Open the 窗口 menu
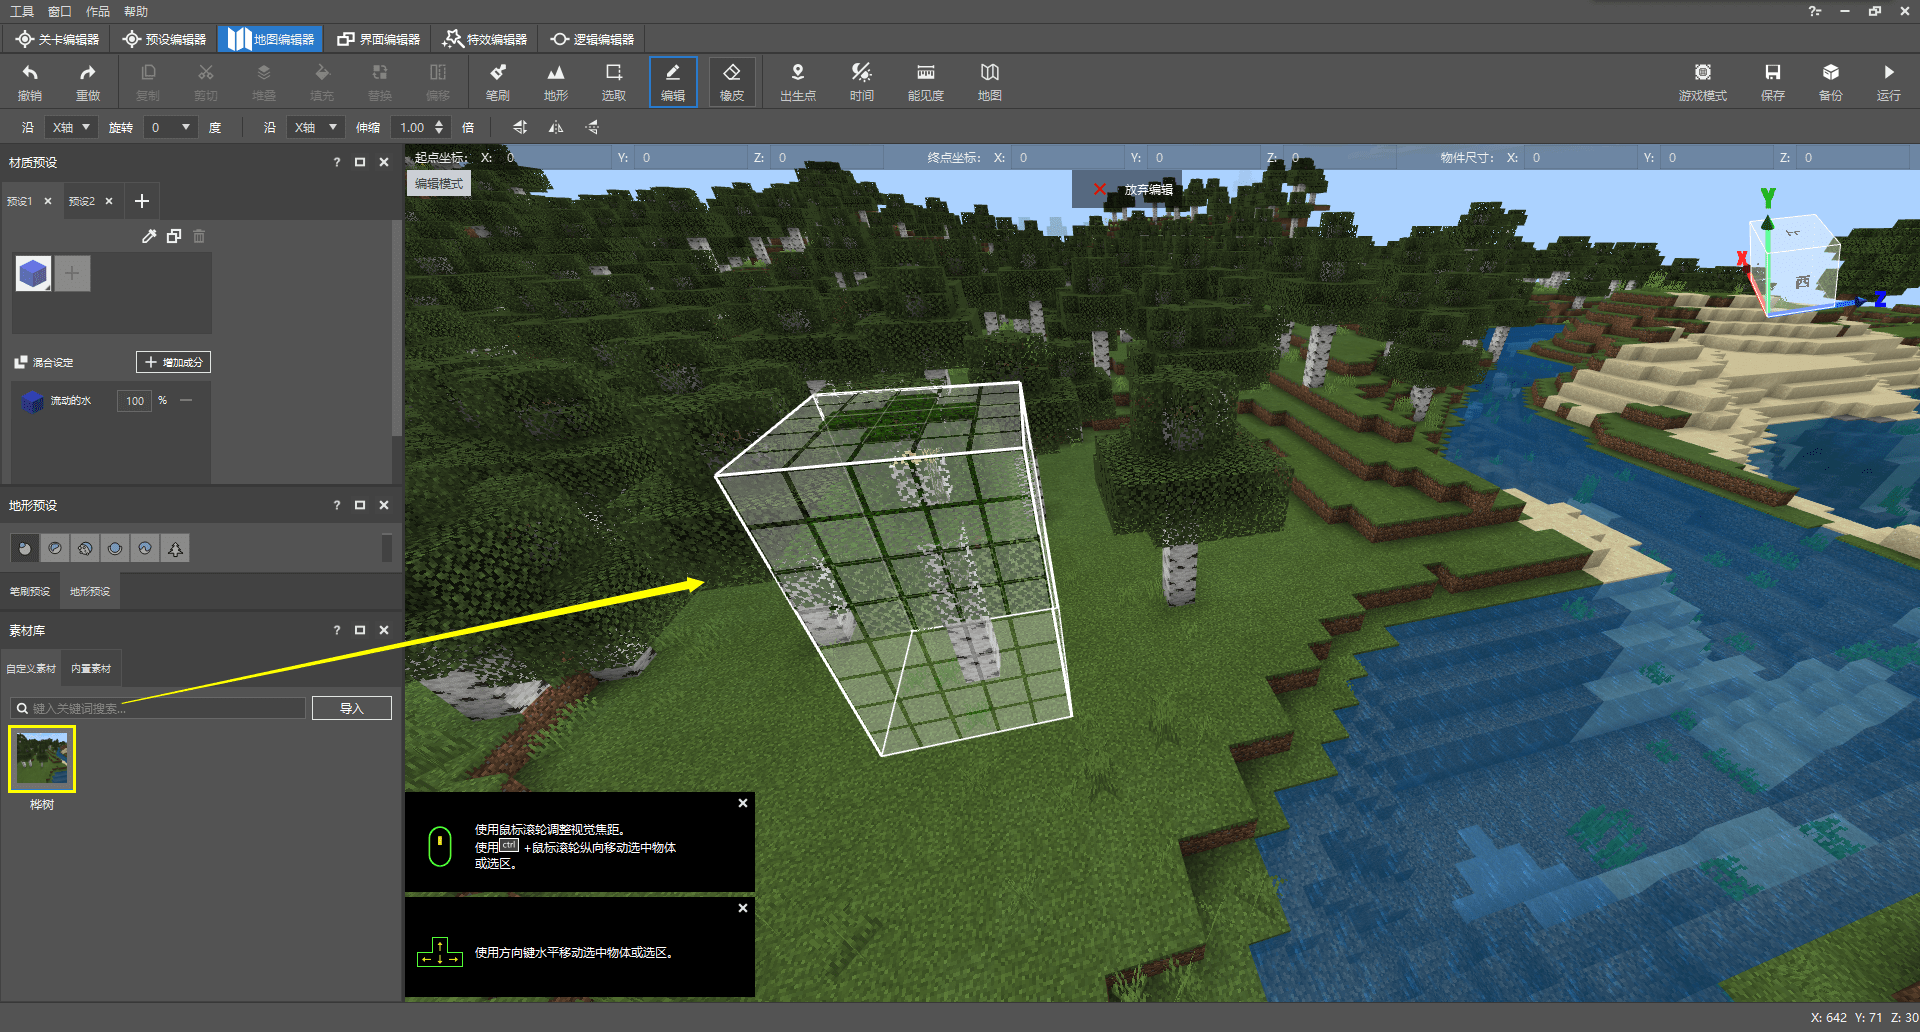Image resolution: width=1920 pixels, height=1032 pixels. coord(60,11)
